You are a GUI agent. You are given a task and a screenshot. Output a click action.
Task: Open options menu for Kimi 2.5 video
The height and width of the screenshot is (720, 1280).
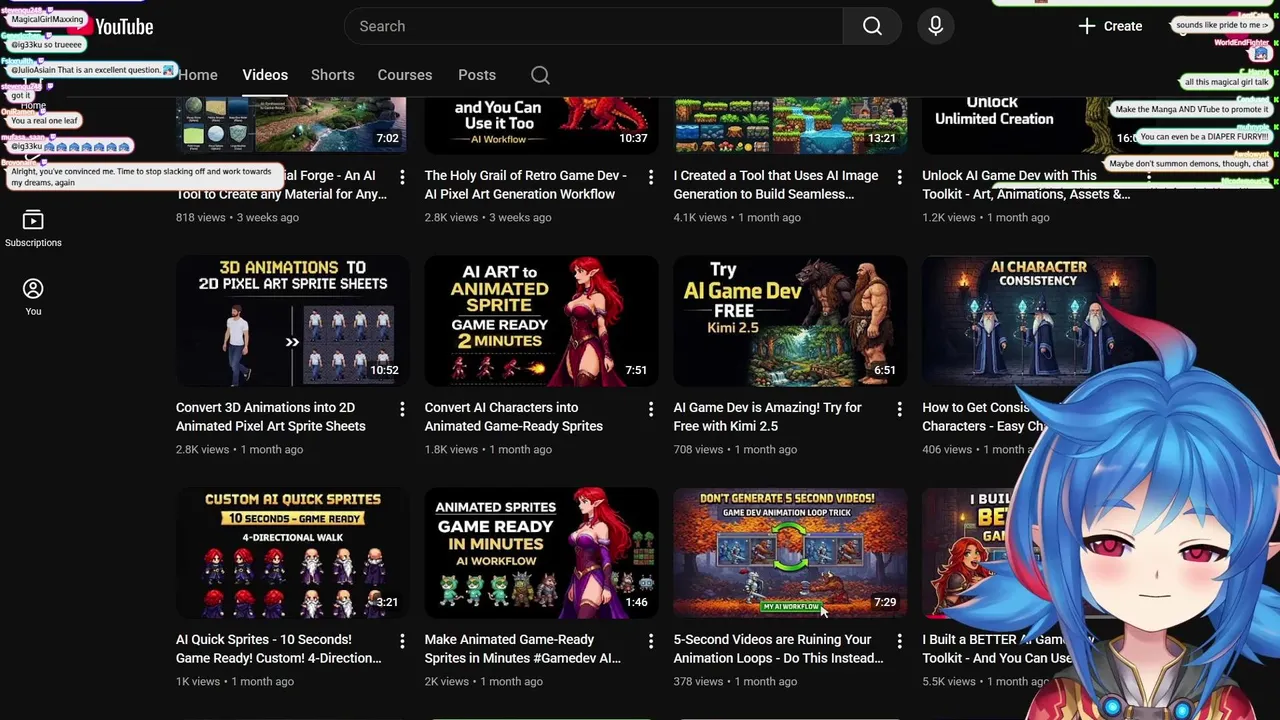click(899, 409)
